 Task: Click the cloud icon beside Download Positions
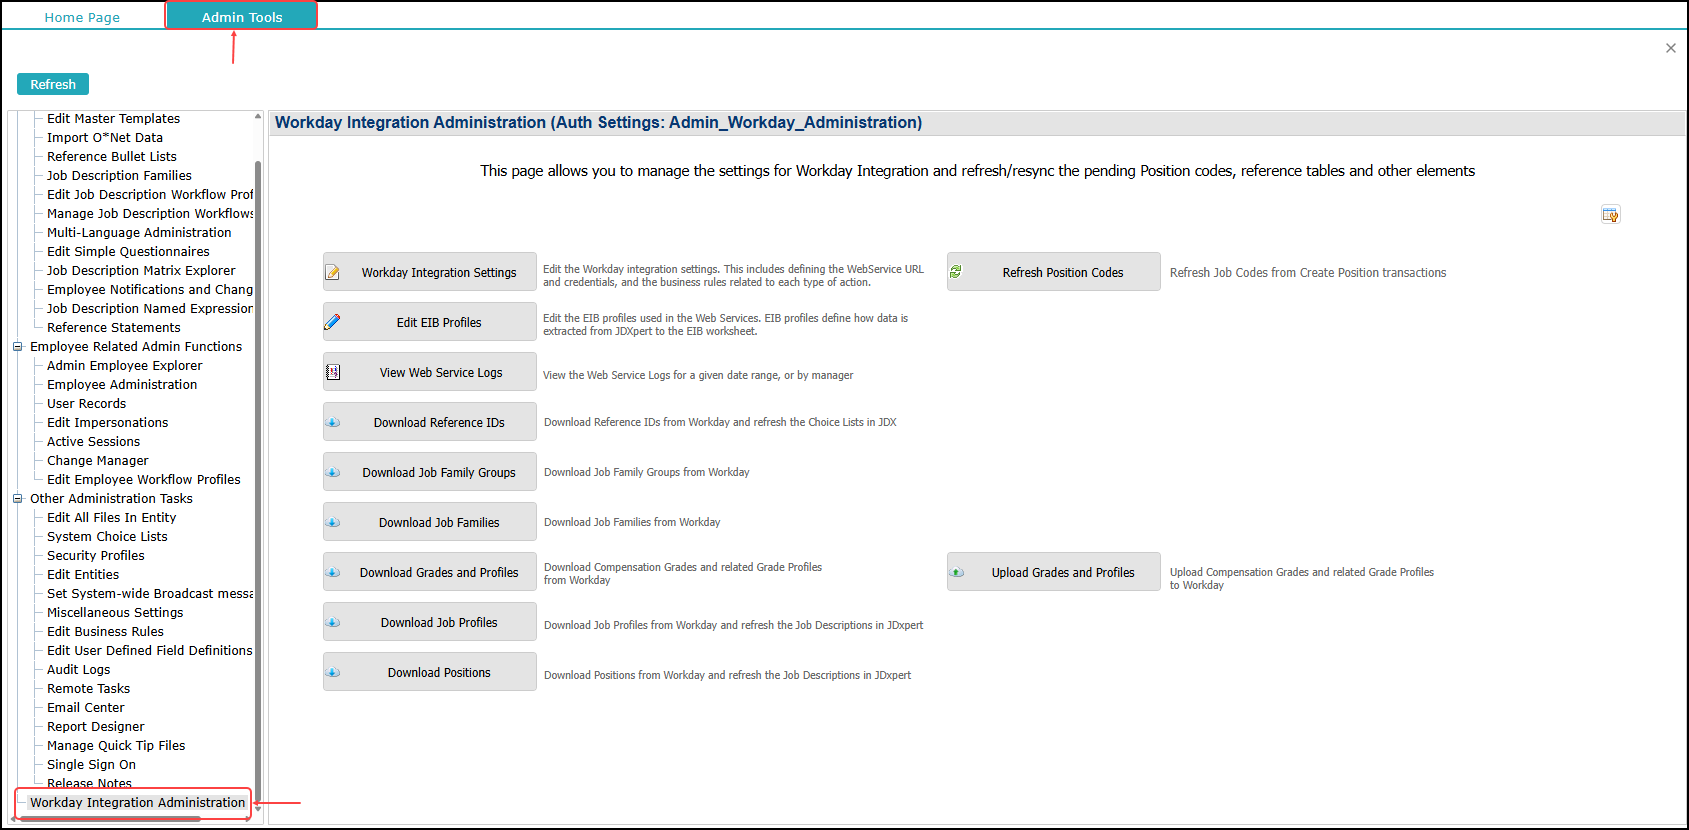[333, 672]
